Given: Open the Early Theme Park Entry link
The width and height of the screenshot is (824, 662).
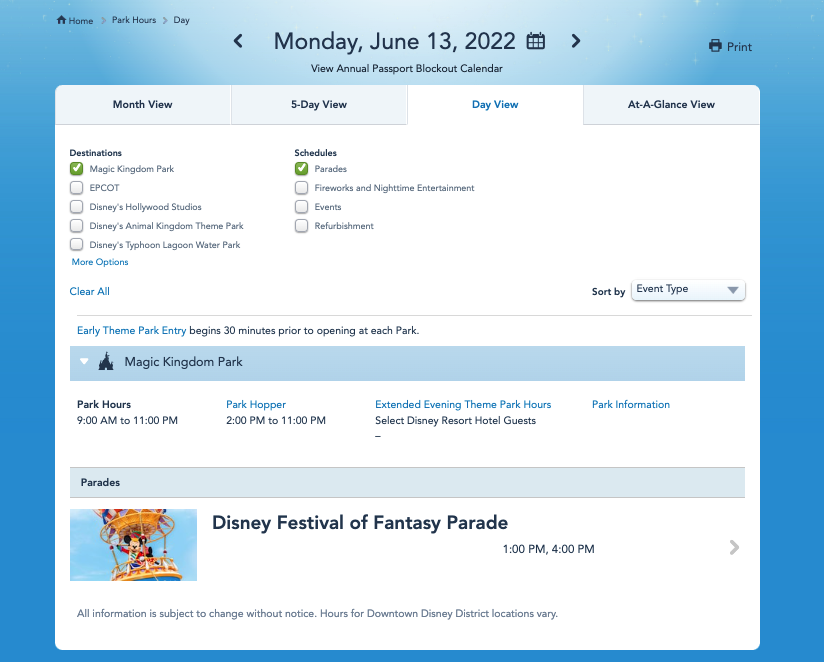Looking at the screenshot, I should coord(131,330).
